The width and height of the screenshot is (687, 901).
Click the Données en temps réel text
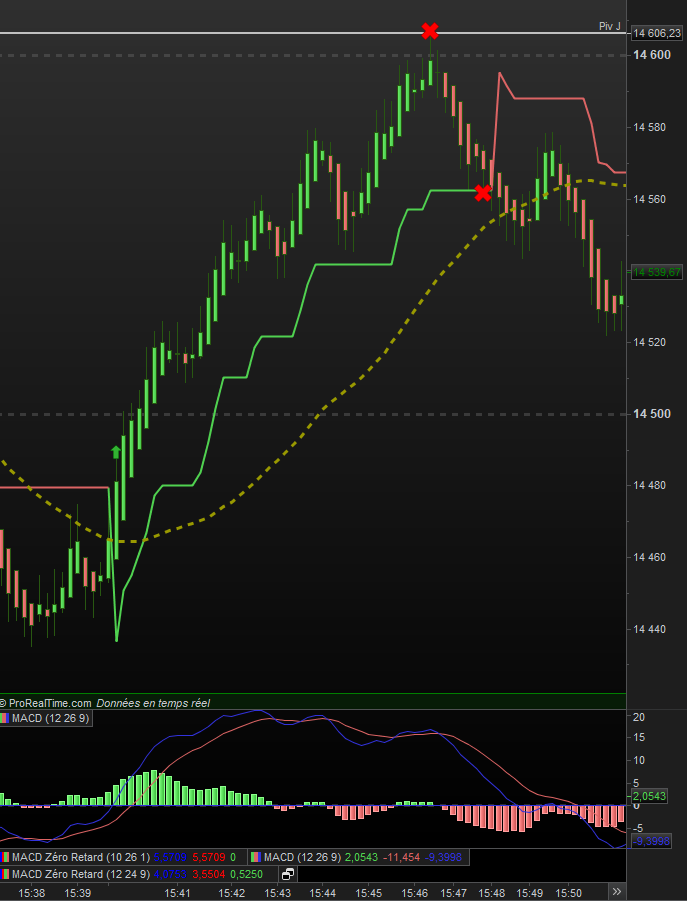point(153,703)
